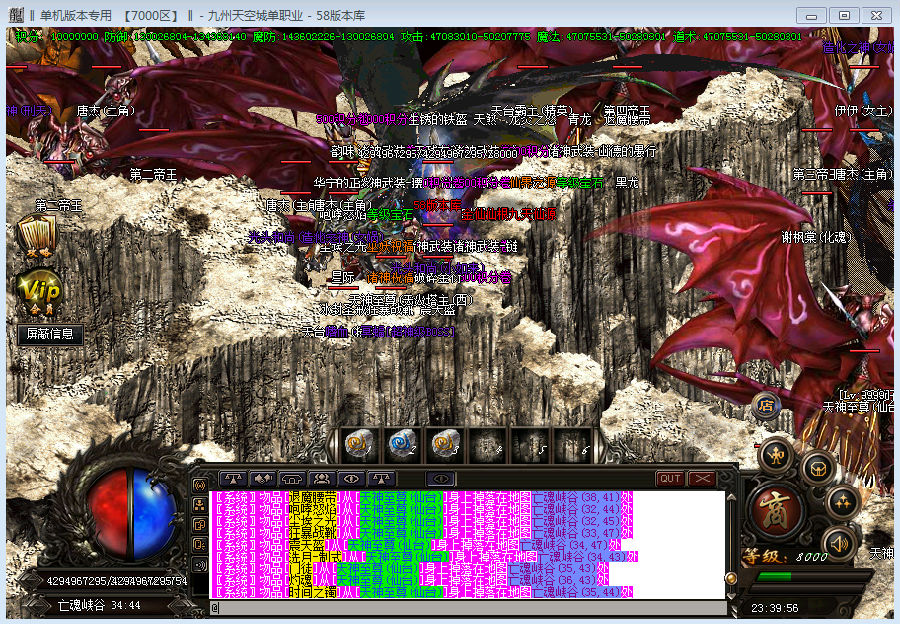Click the chat line mentioning 灼魂

click(x=410, y=580)
